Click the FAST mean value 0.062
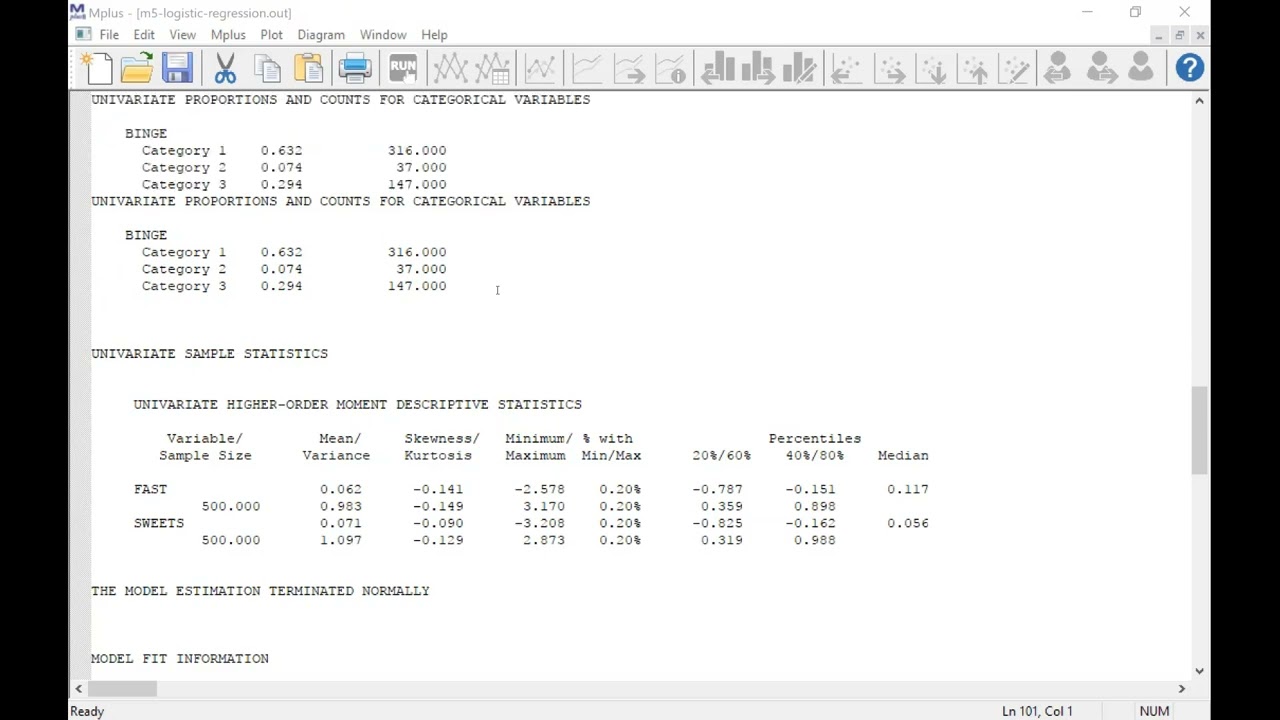 tap(341, 489)
